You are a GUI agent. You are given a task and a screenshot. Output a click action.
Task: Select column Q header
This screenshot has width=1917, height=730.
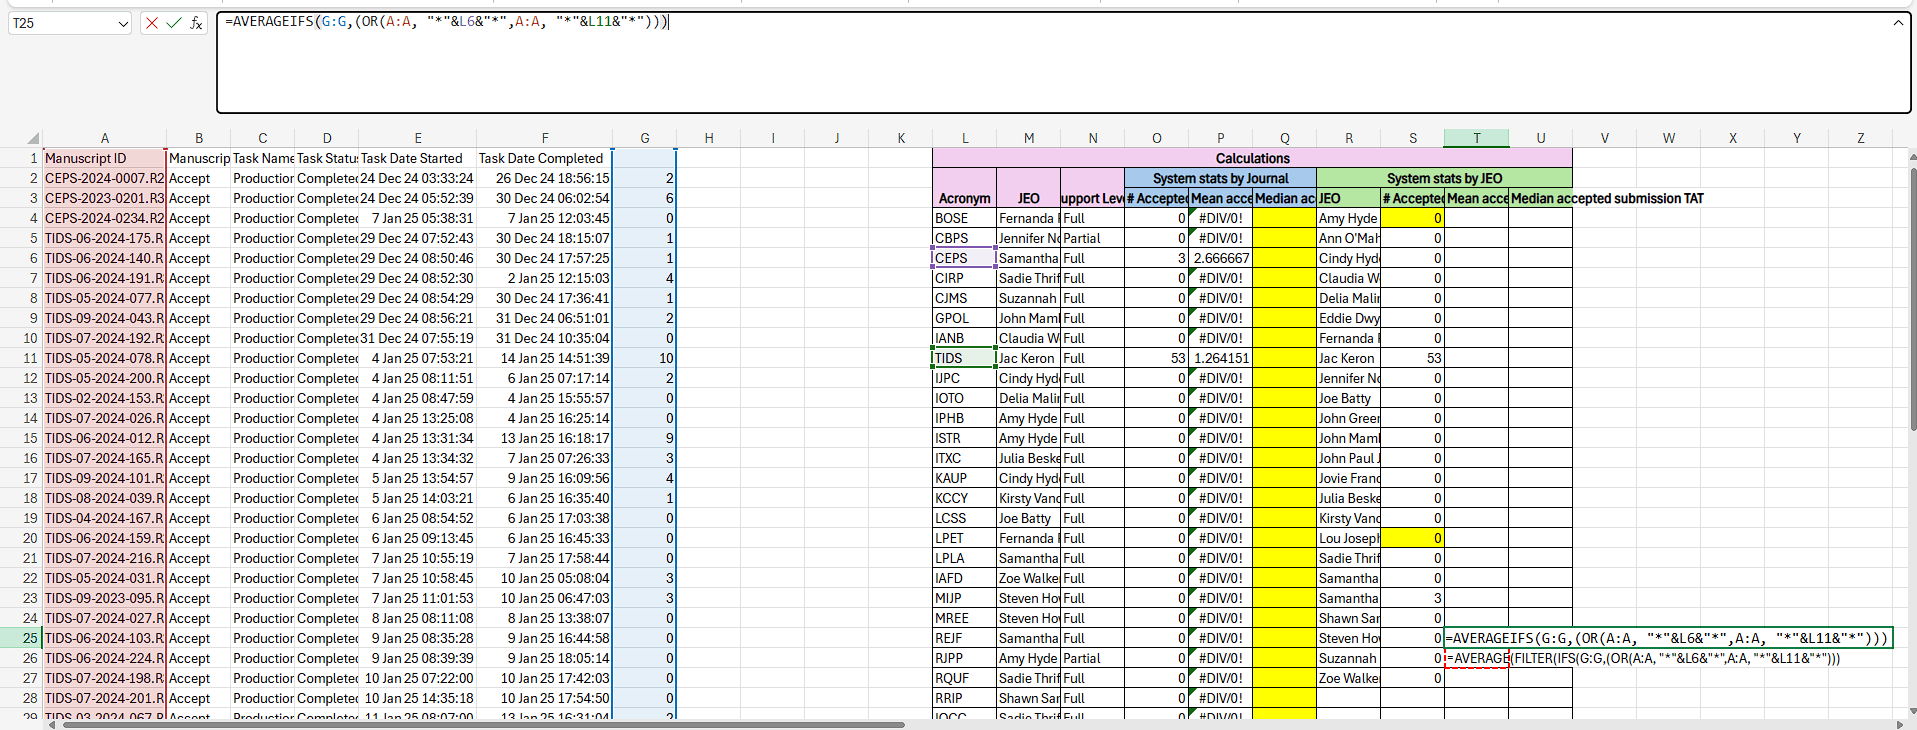pos(1284,138)
